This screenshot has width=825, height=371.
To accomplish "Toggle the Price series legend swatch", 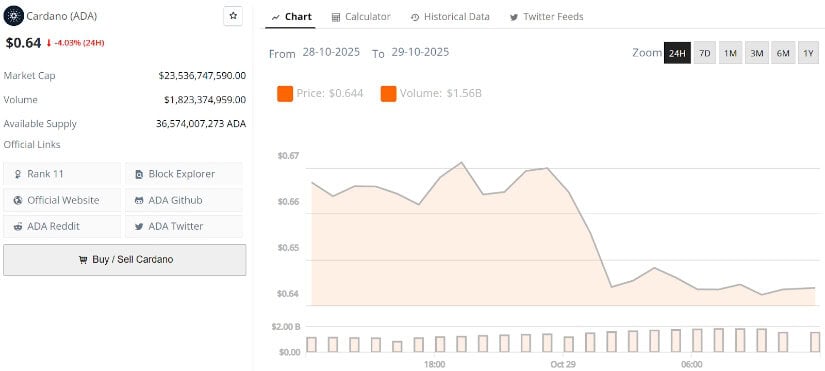I will pos(285,94).
